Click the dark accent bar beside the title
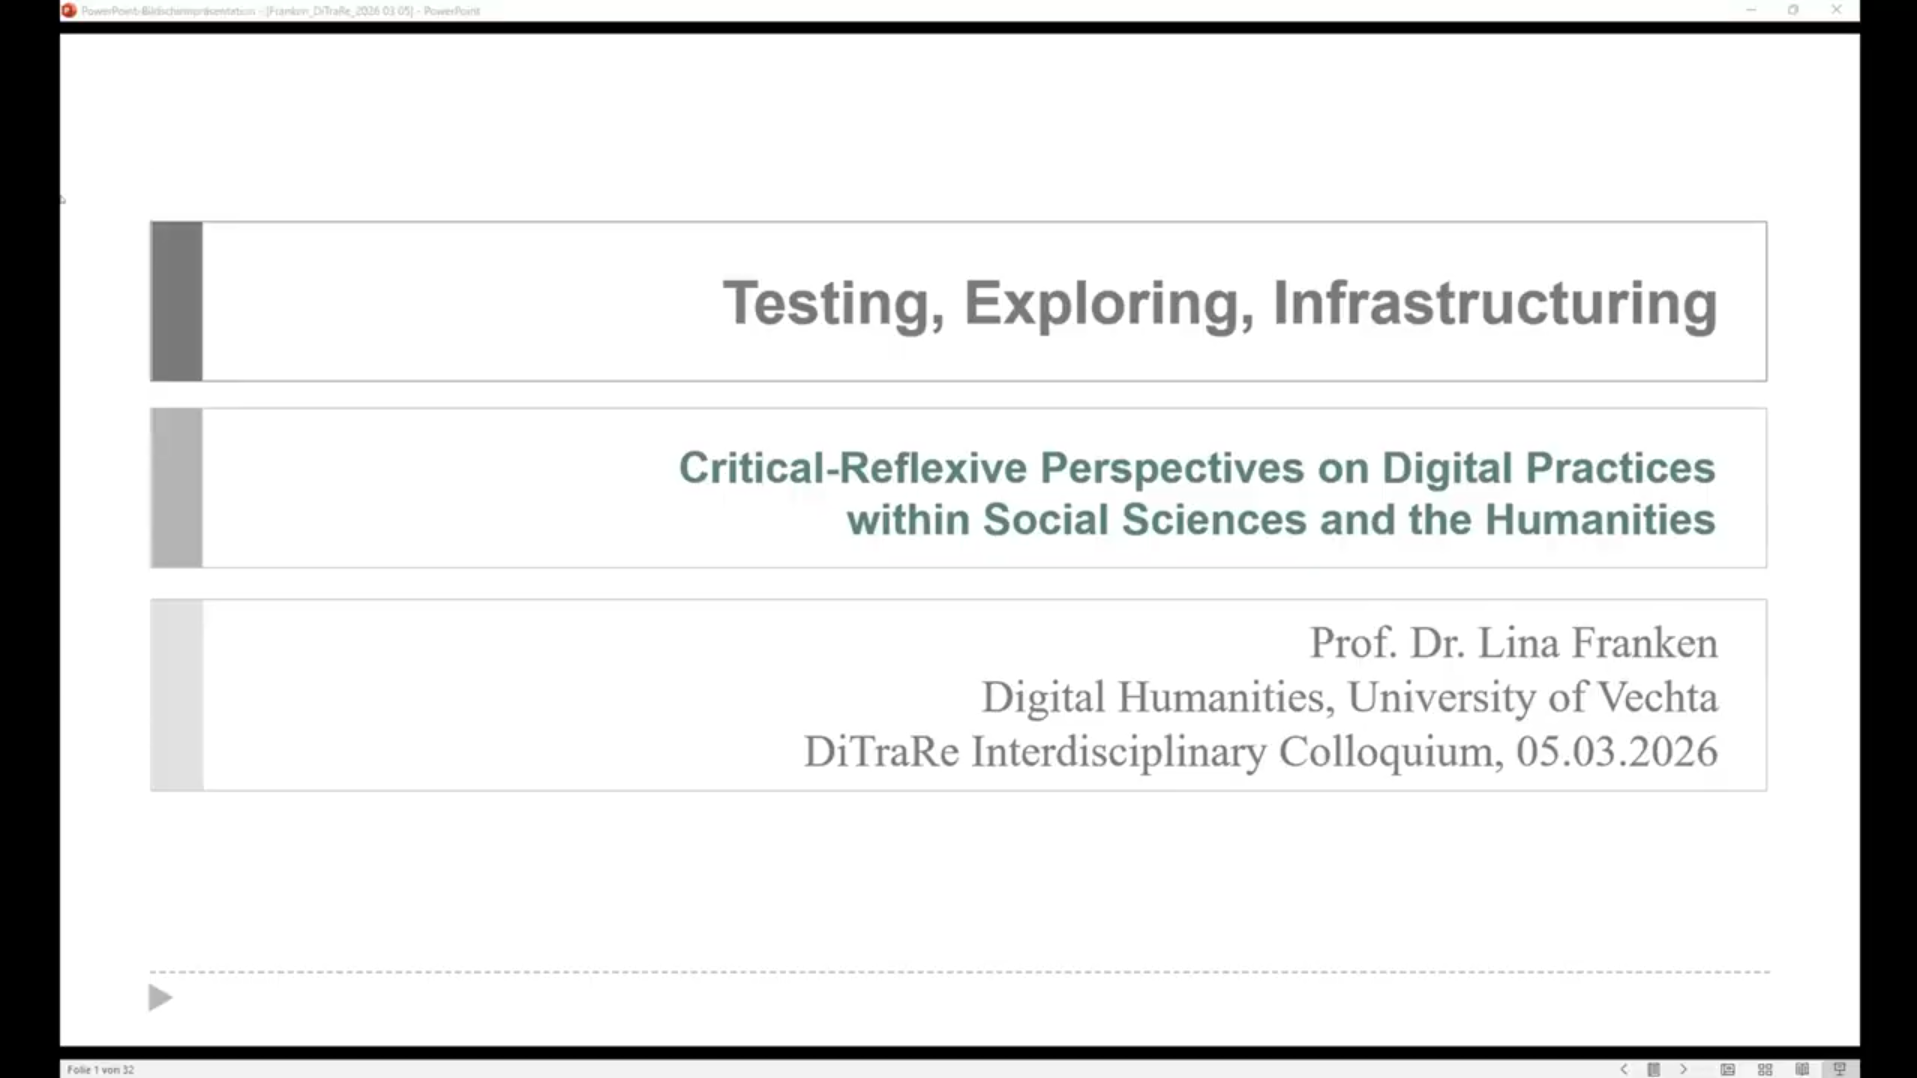This screenshot has width=1917, height=1078. click(176, 301)
